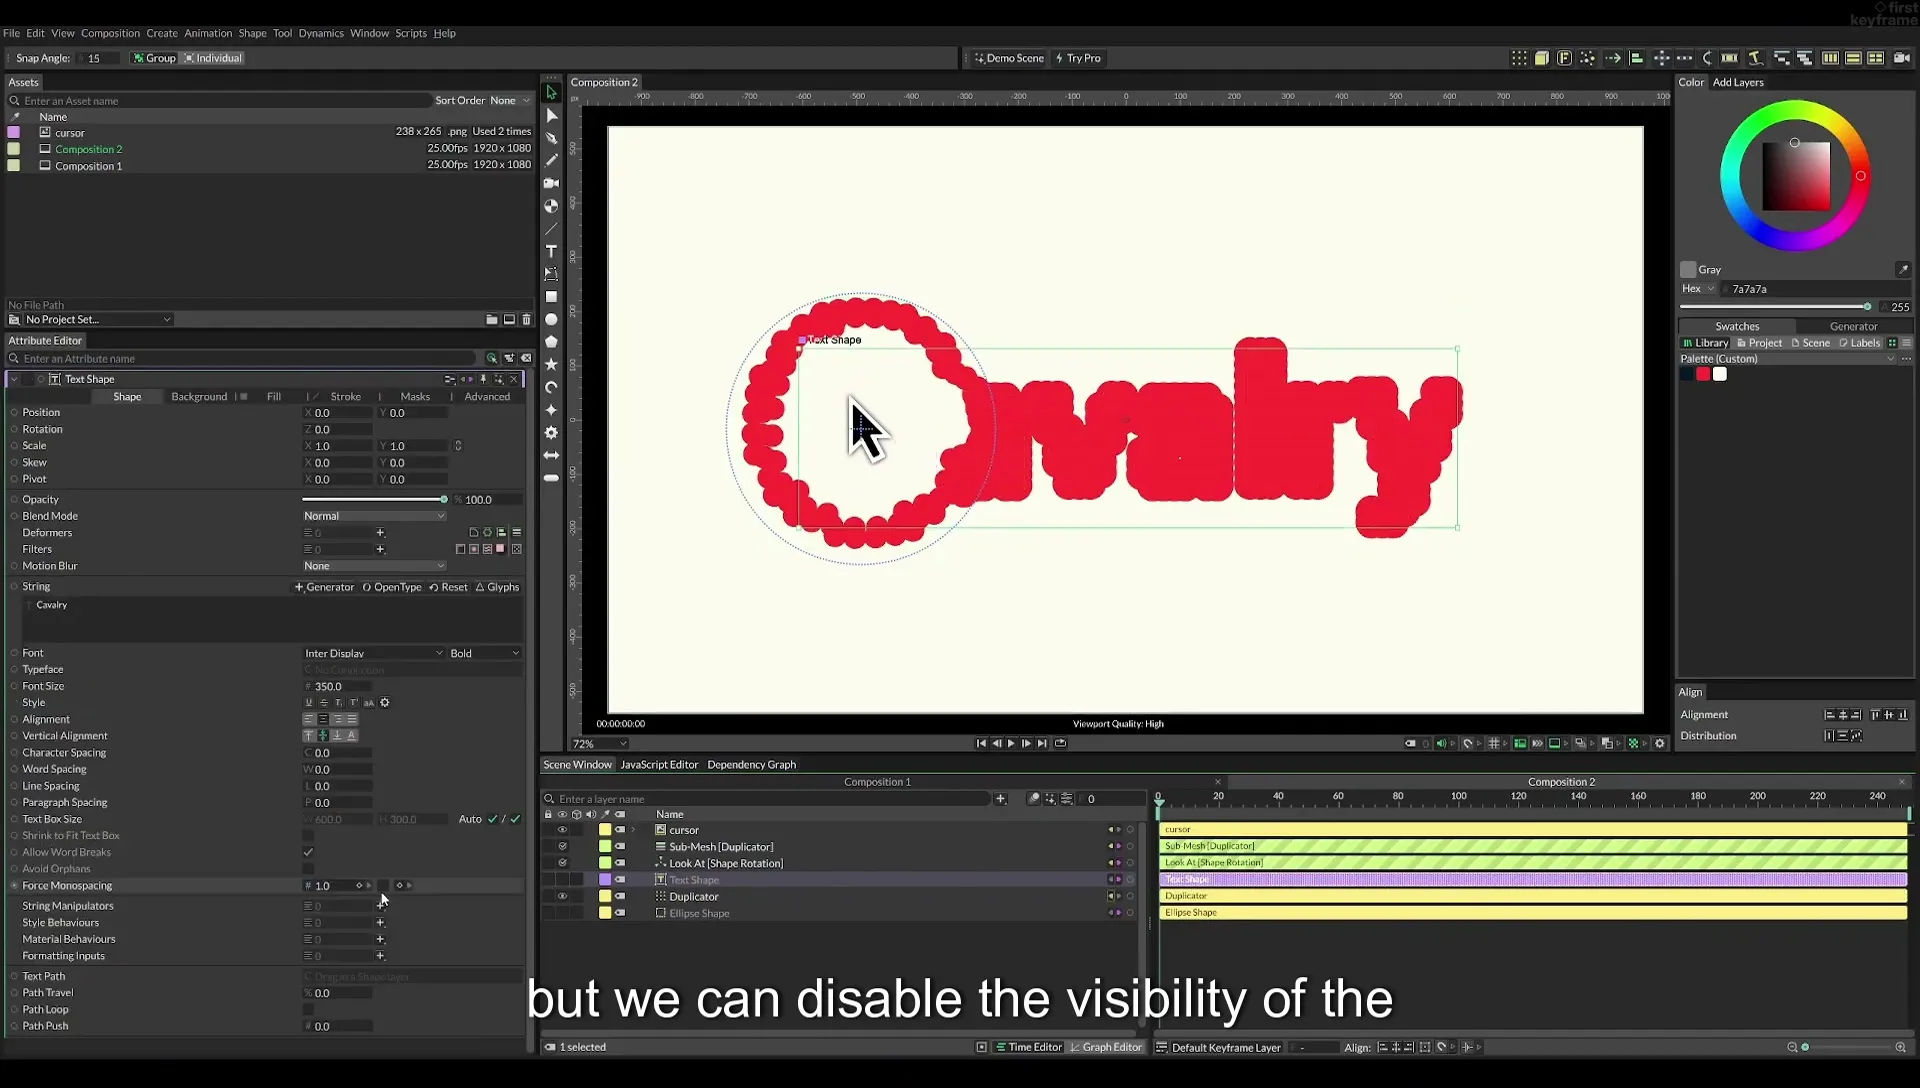Toggle visibility of Text Shape layer
The width and height of the screenshot is (1920, 1088).
[x=562, y=880]
